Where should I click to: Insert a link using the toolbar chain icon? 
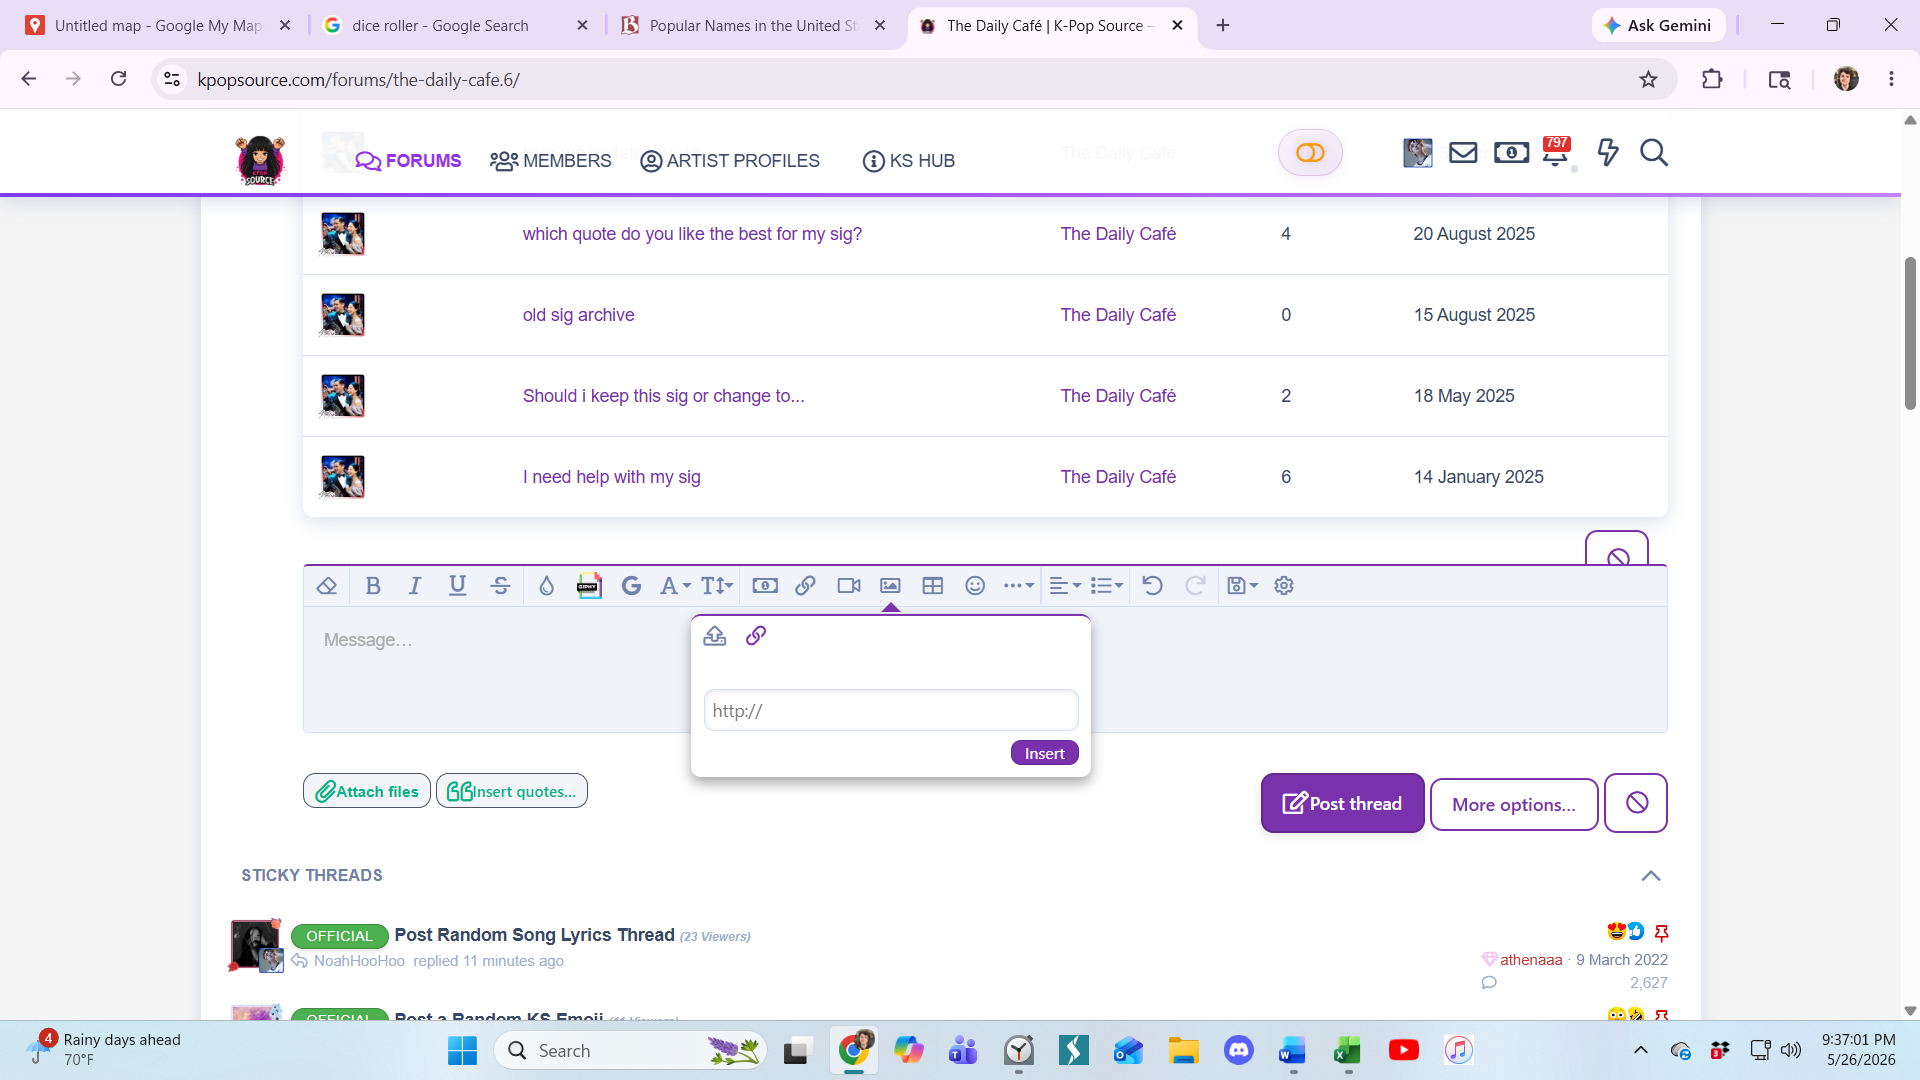click(x=805, y=586)
